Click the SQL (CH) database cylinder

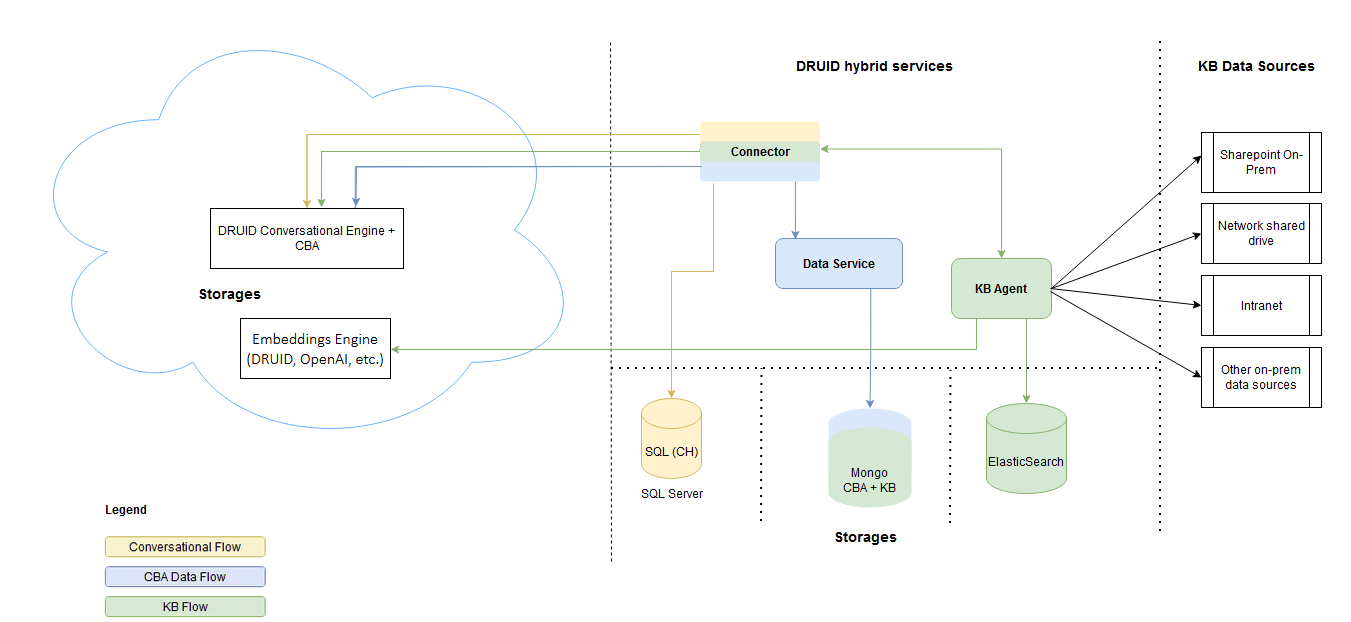tap(671, 440)
